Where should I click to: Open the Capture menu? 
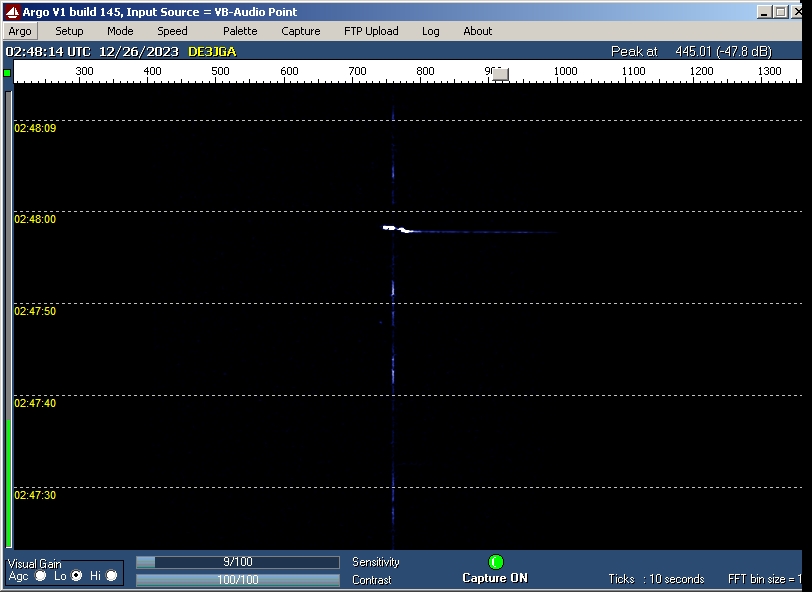(301, 31)
